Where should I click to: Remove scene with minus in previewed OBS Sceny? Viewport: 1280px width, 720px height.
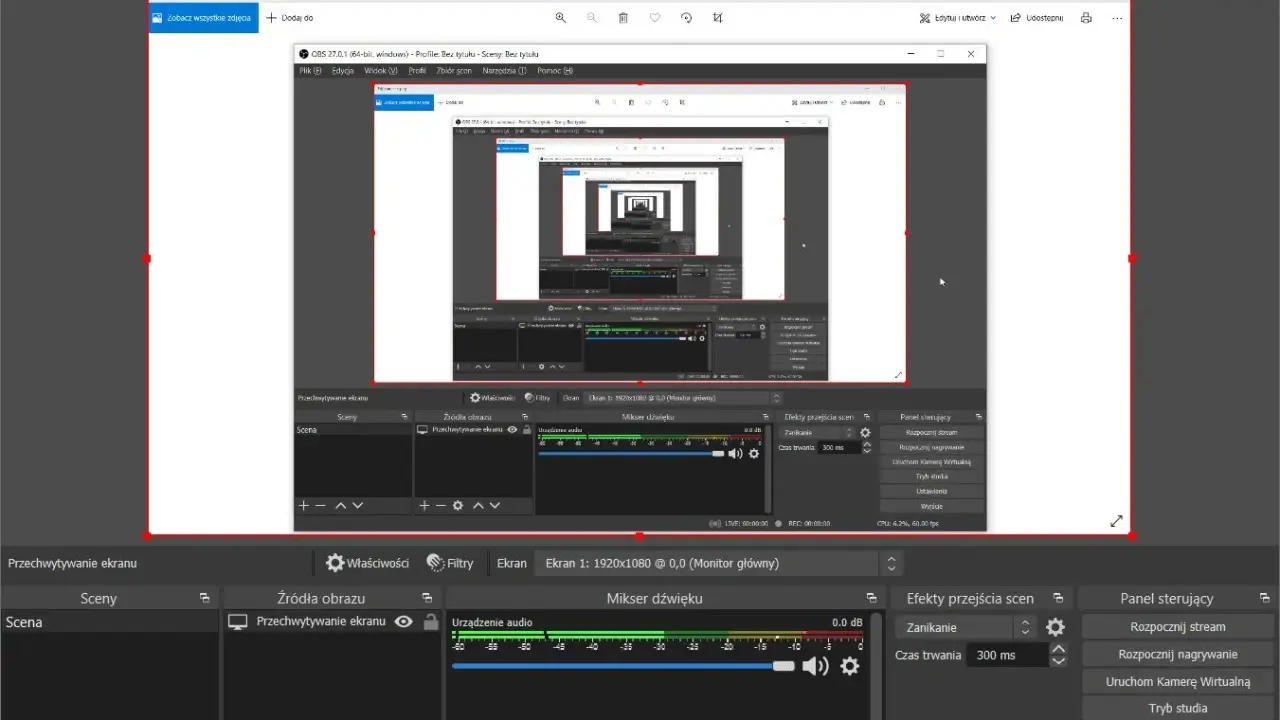click(x=321, y=506)
